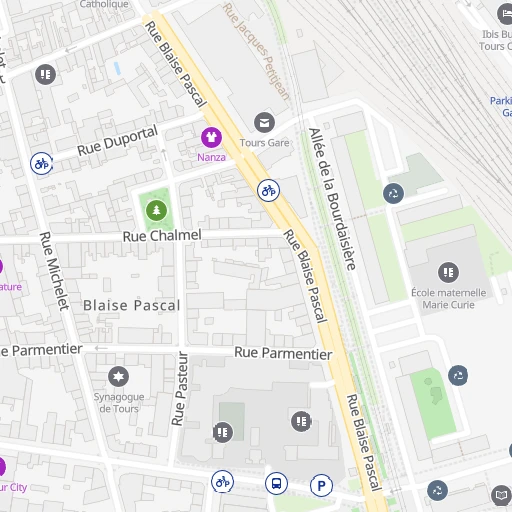Select the blue parking P icon
This screenshot has height=512, width=512.
click(321, 485)
